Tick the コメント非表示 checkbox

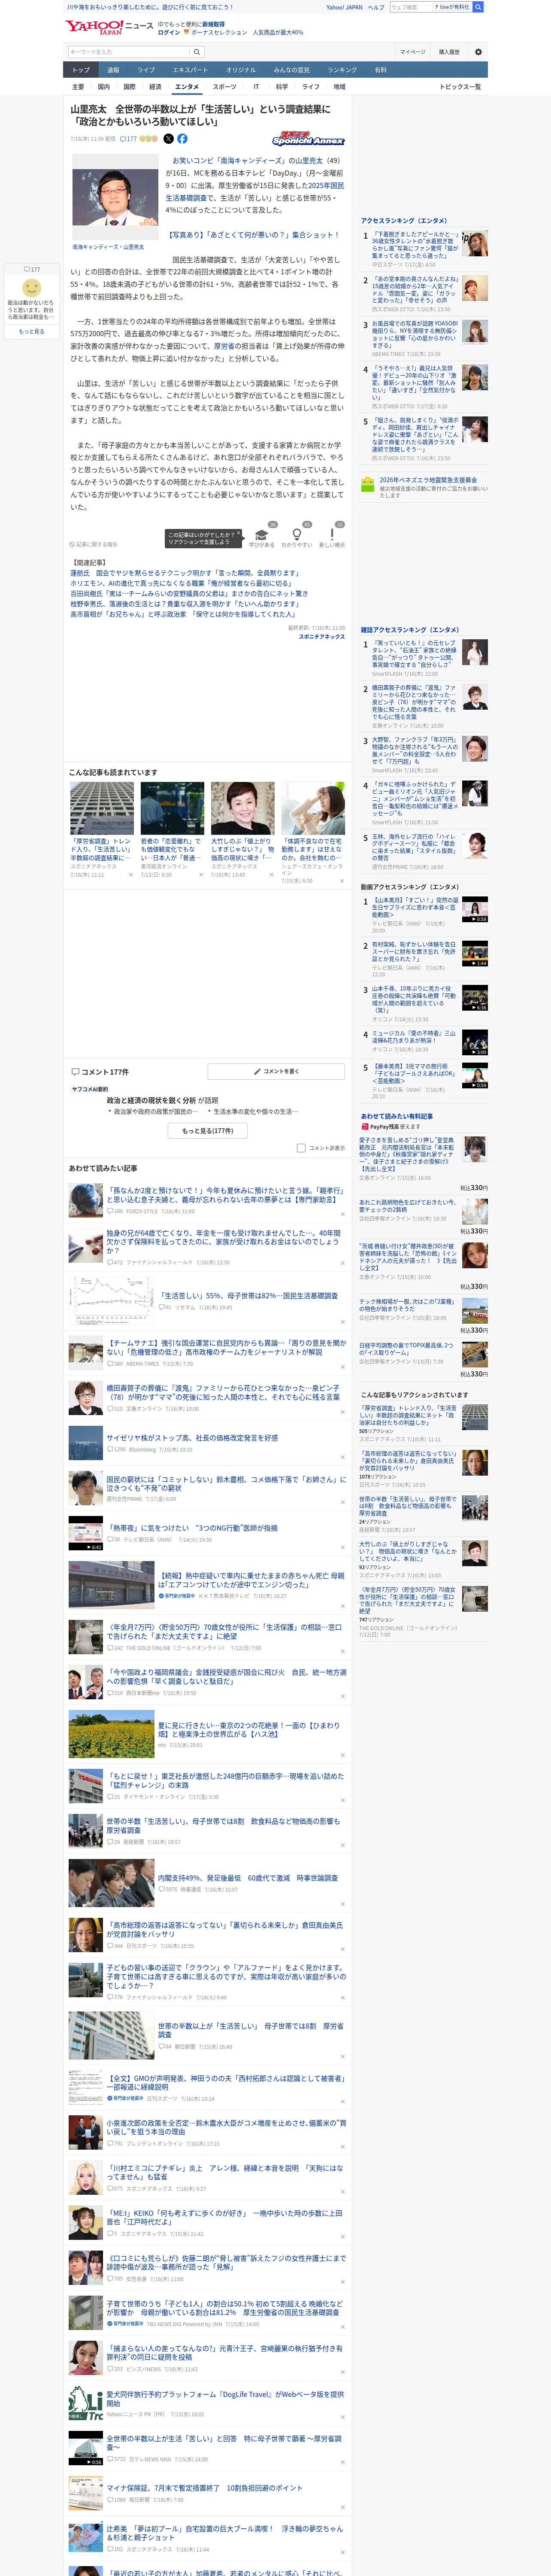pos(301,1148)
